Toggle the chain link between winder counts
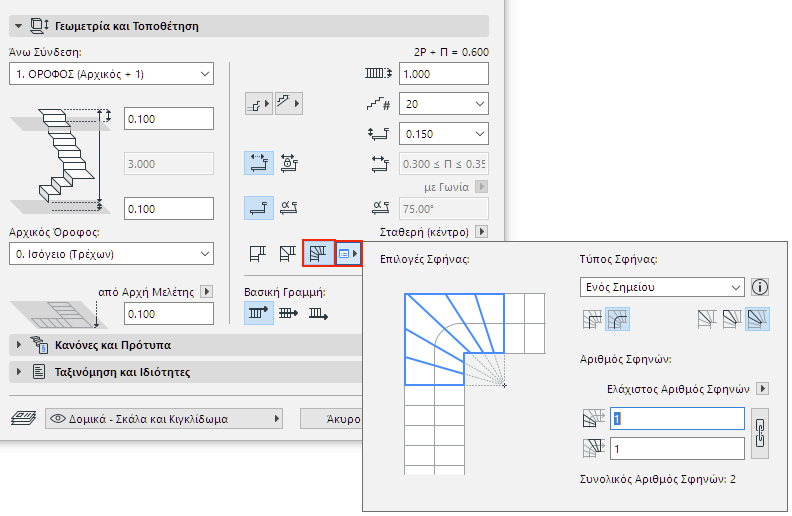 [x=760, y=433]
